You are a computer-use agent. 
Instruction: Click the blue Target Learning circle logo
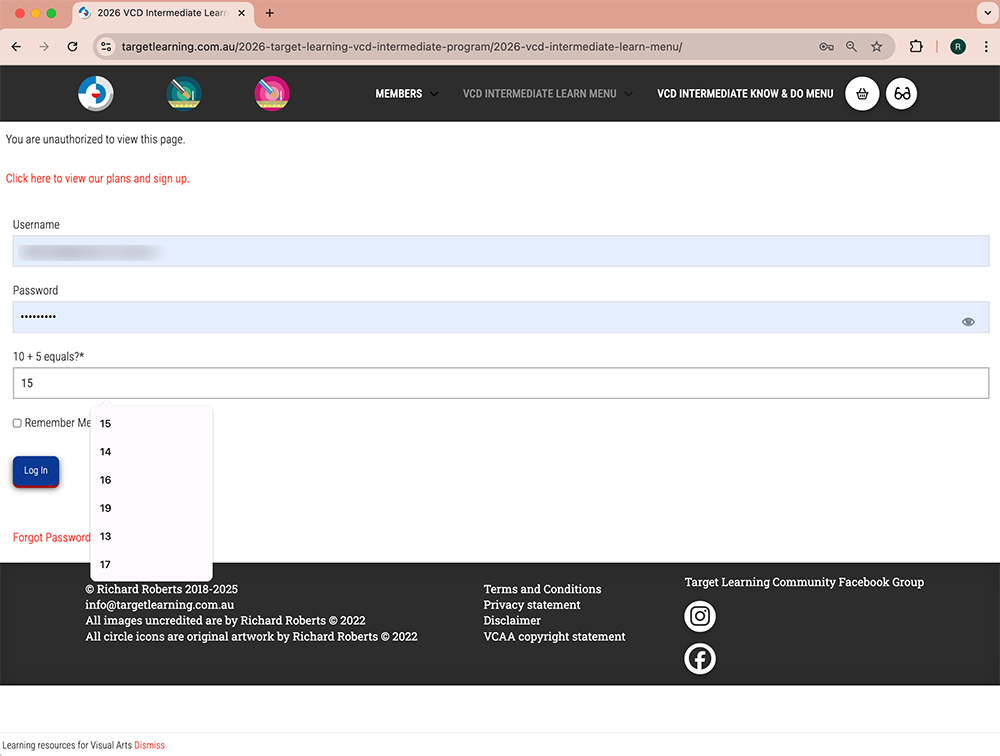96,94
